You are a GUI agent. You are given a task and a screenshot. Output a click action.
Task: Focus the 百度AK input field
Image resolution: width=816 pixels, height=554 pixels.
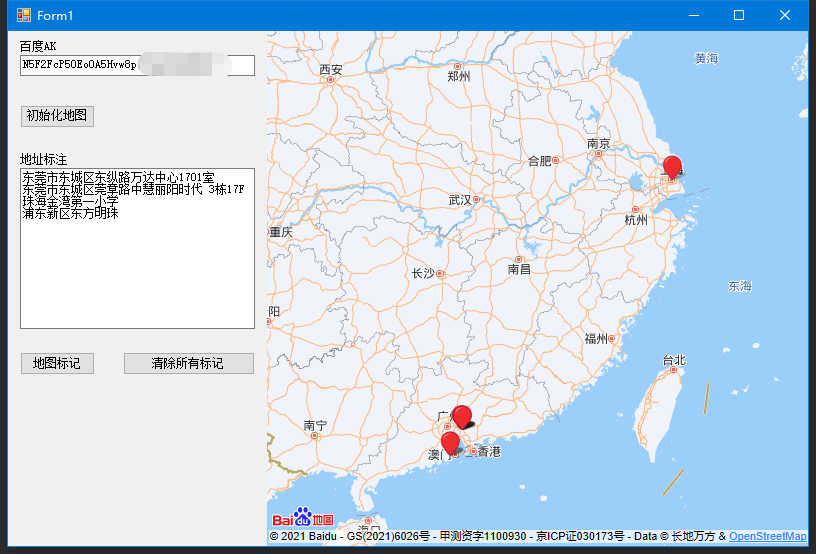coord(137,65)
